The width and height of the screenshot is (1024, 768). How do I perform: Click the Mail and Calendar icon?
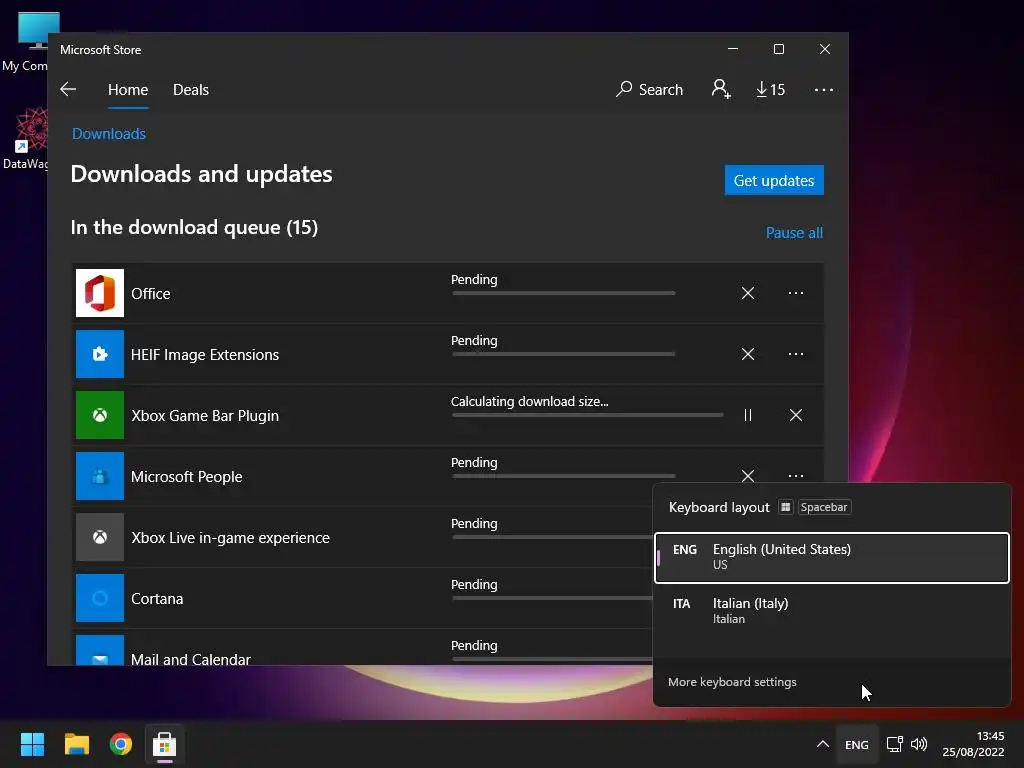click(100, 650)
